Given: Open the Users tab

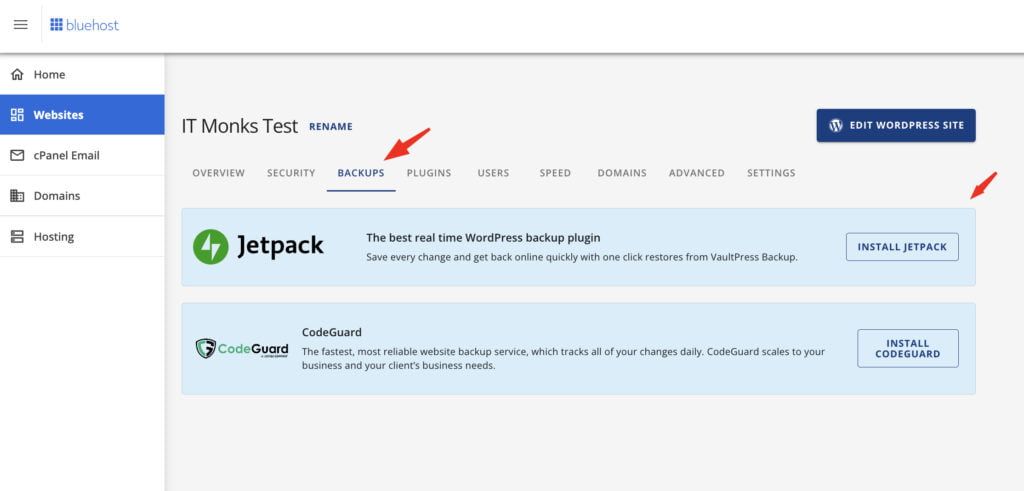Looking at the screenshot, I should [x=493, y=173].
